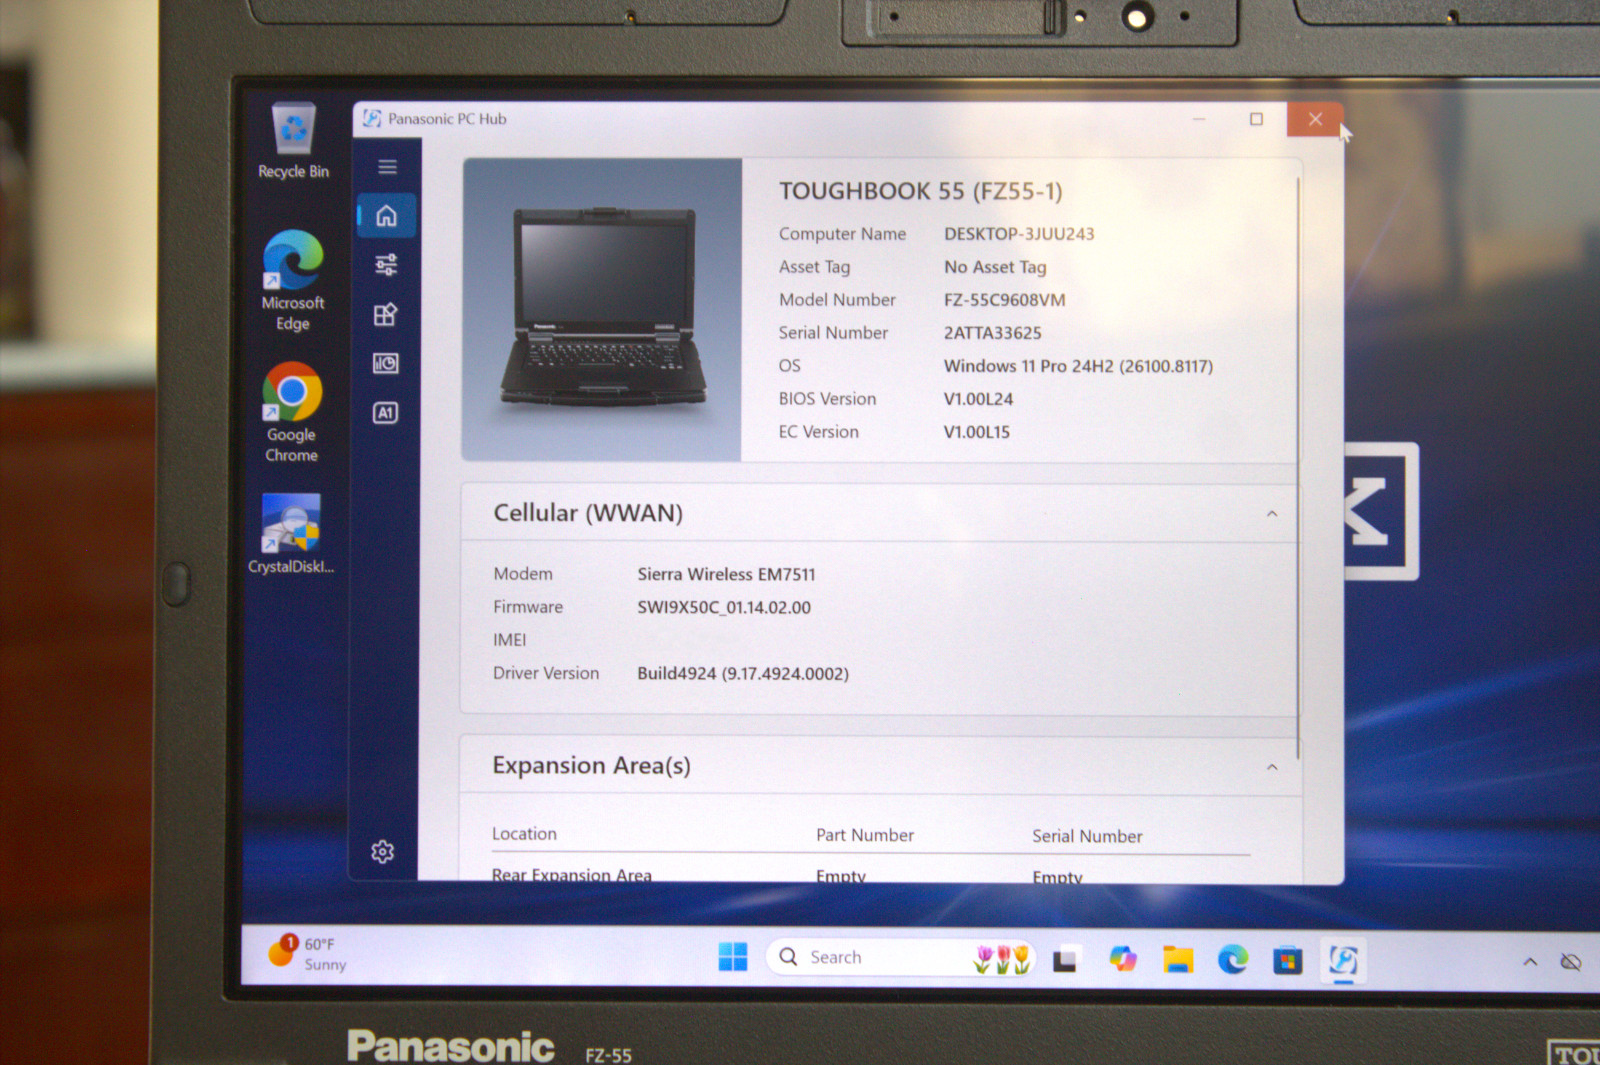
Task: Click driver version Build4924 value
Action: 743,674
